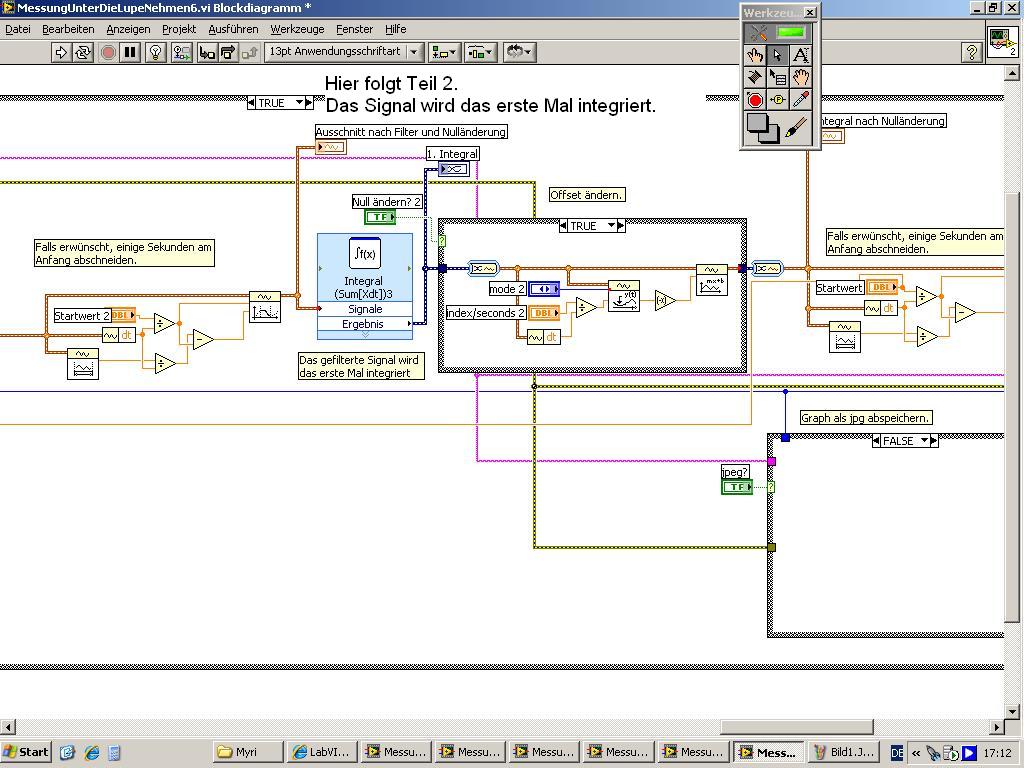Image resolution: width=1024 pixels, height=768 pixels.
Task: Open the Align Objects dropdown
Action: click(x=444, y=52)
